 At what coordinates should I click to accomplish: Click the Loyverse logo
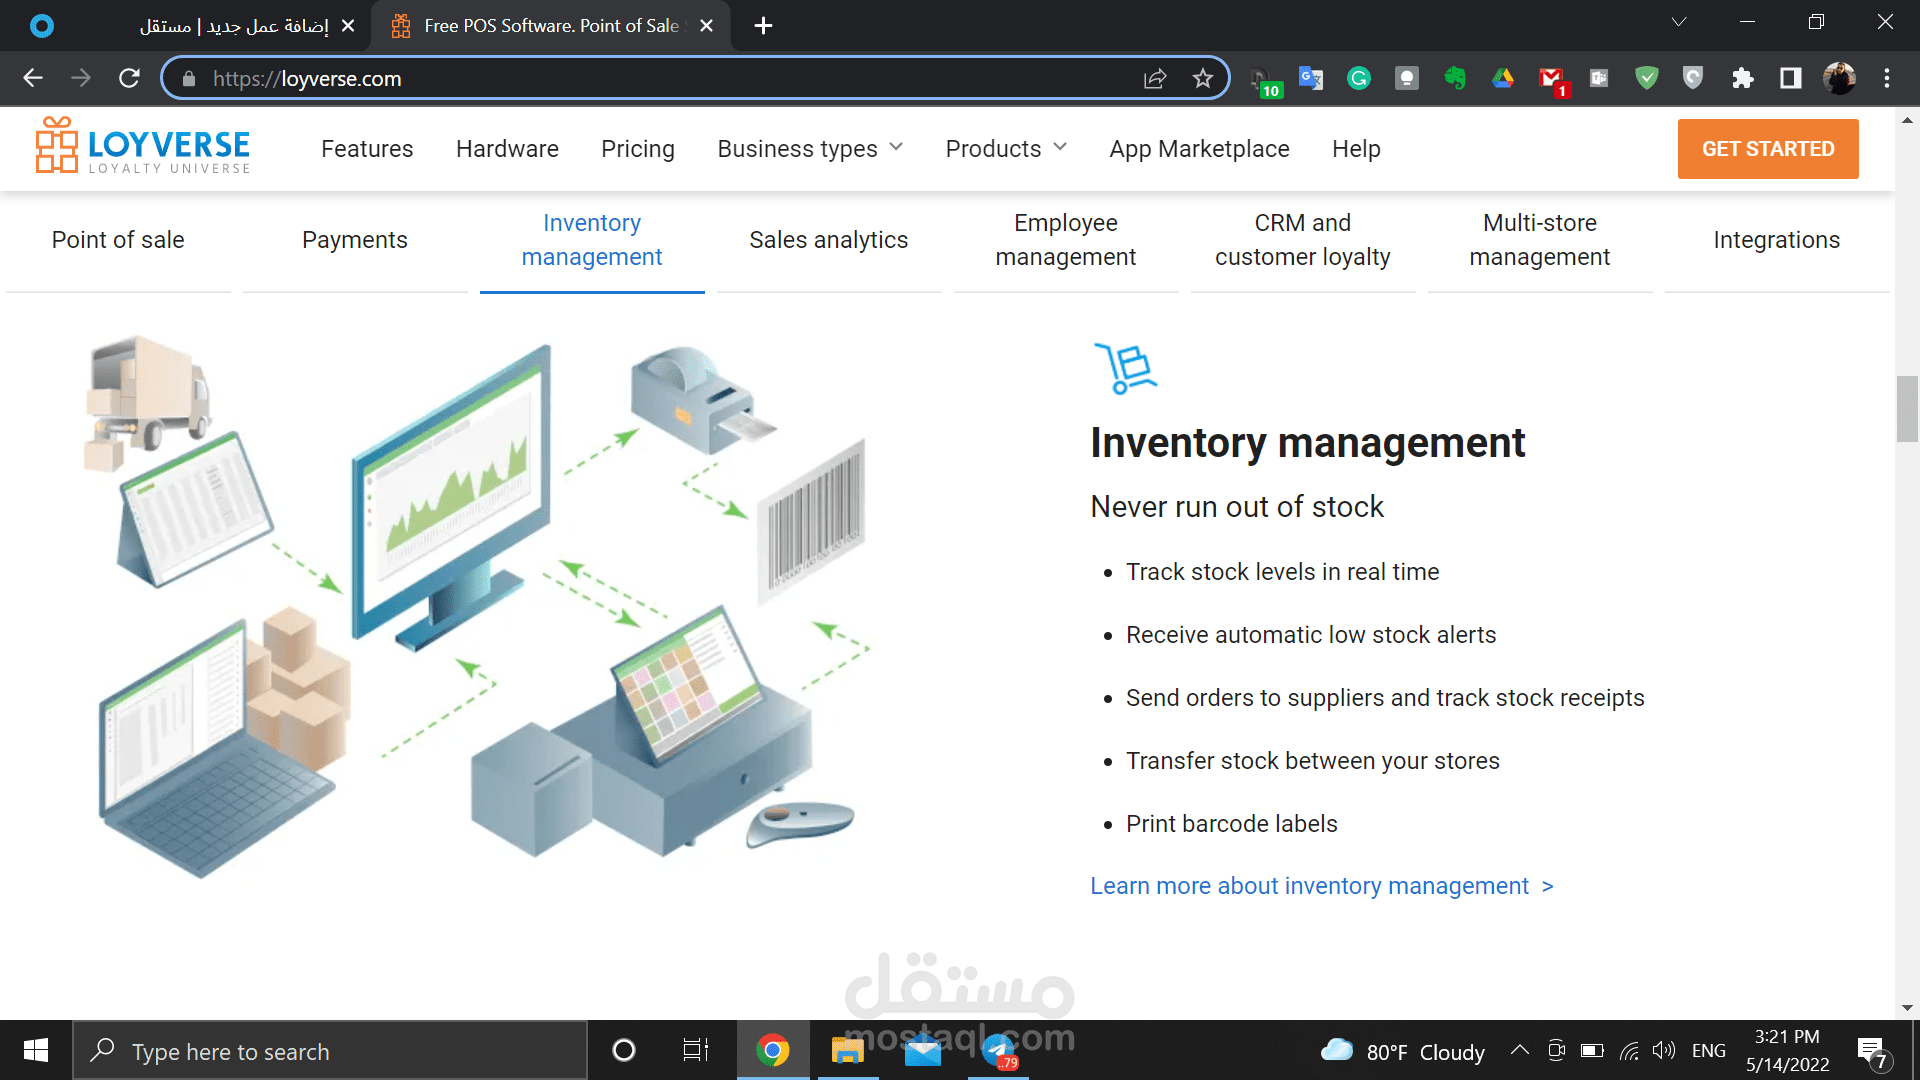(143, 148)
